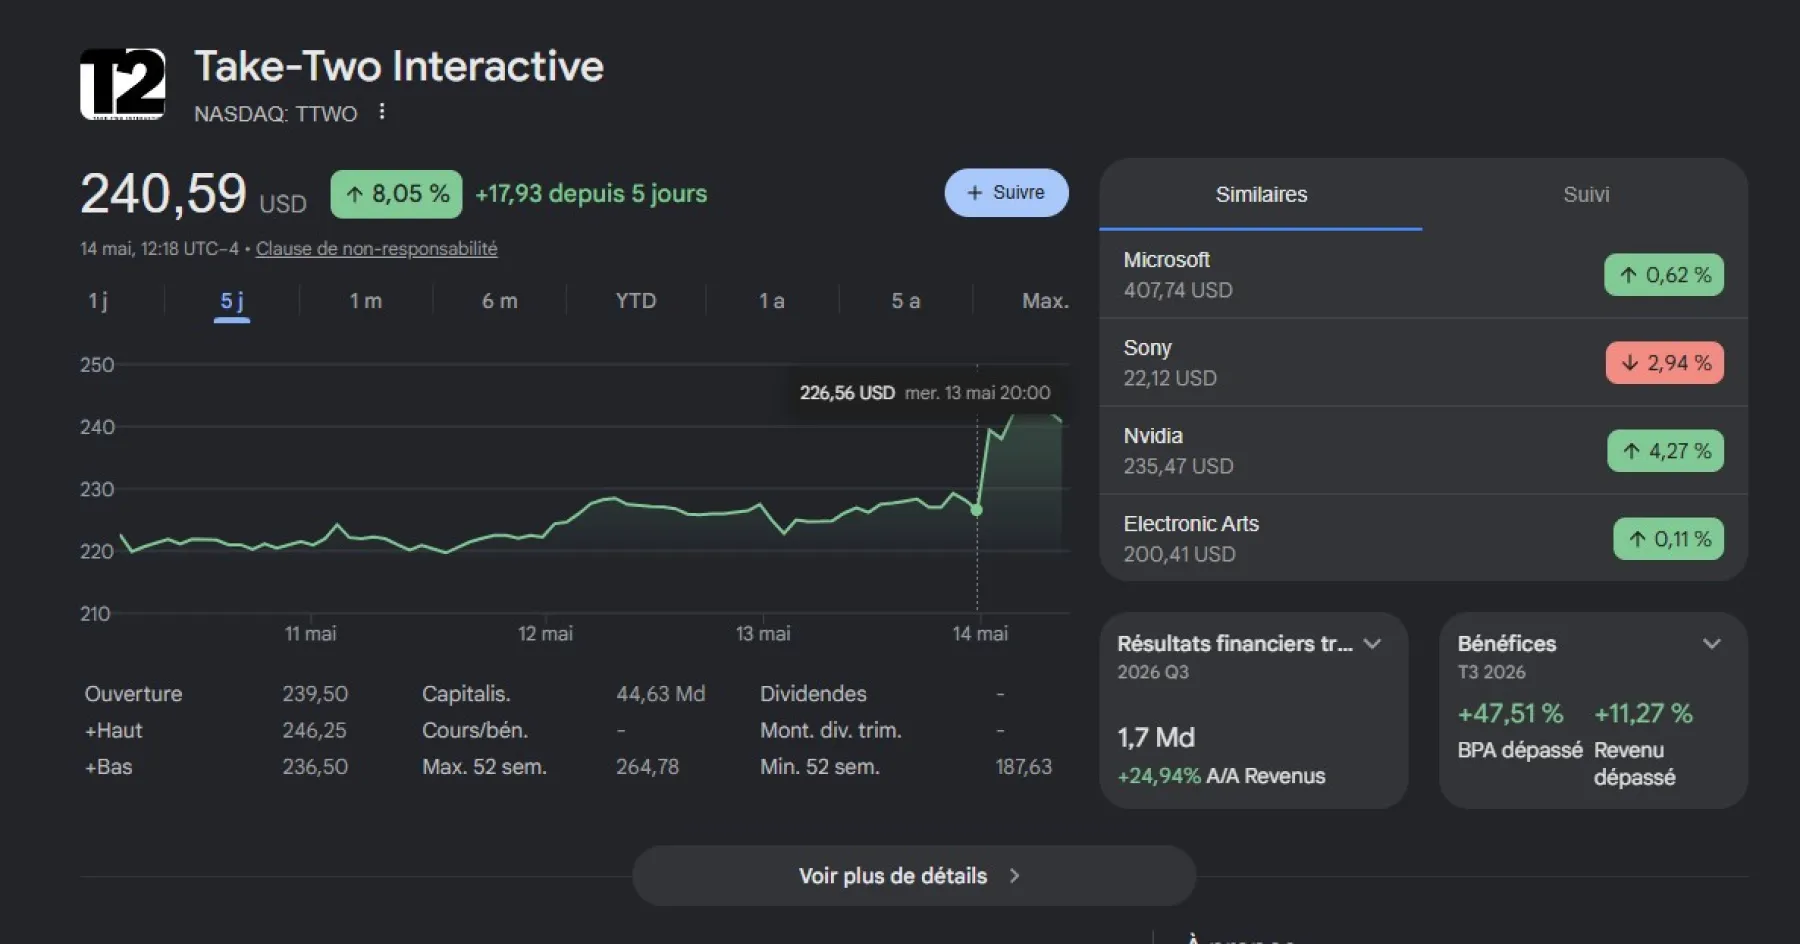Click the +11,27 % Revenu dépassé figure
This screenshot has height=944, width=1800.
click(1643, 714)
